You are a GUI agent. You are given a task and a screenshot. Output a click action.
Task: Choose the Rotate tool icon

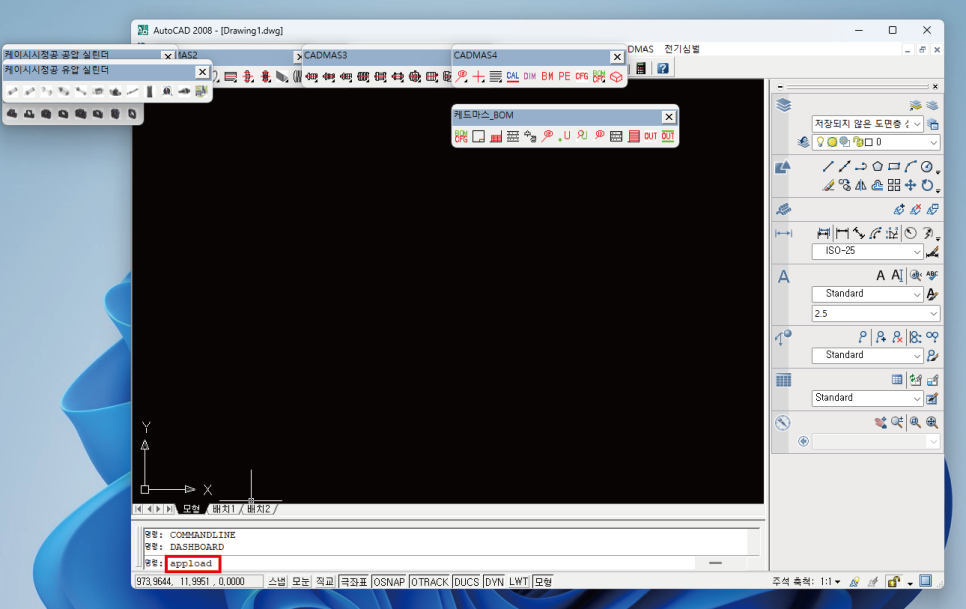pyautogui.click(x=927, y=185)
